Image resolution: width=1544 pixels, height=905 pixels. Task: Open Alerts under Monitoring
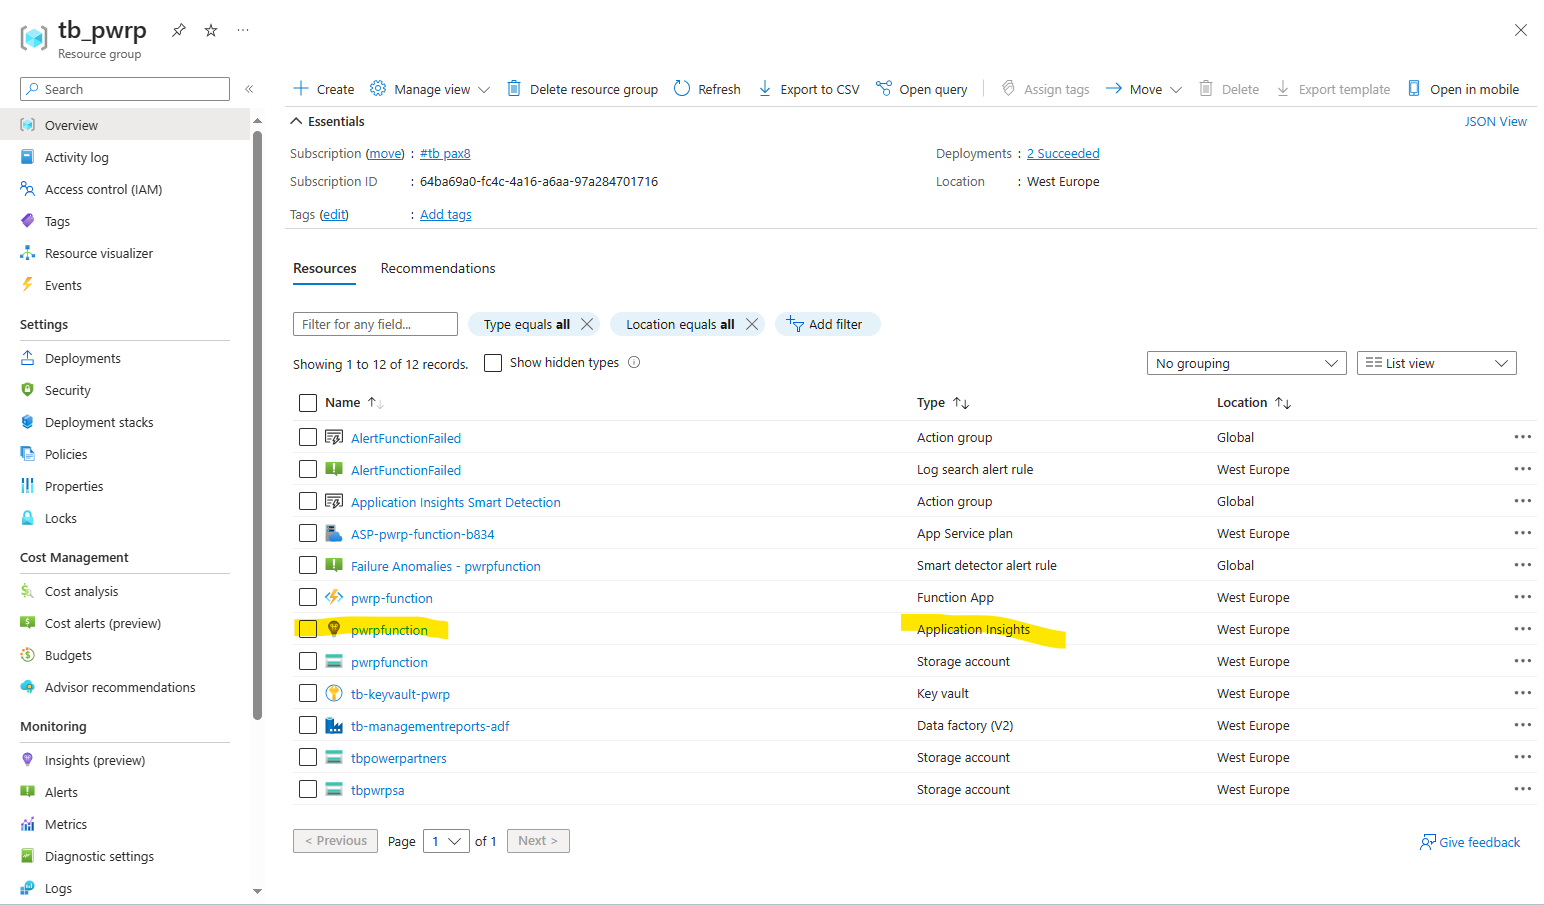pyautogui.click(x=61, y=792)
